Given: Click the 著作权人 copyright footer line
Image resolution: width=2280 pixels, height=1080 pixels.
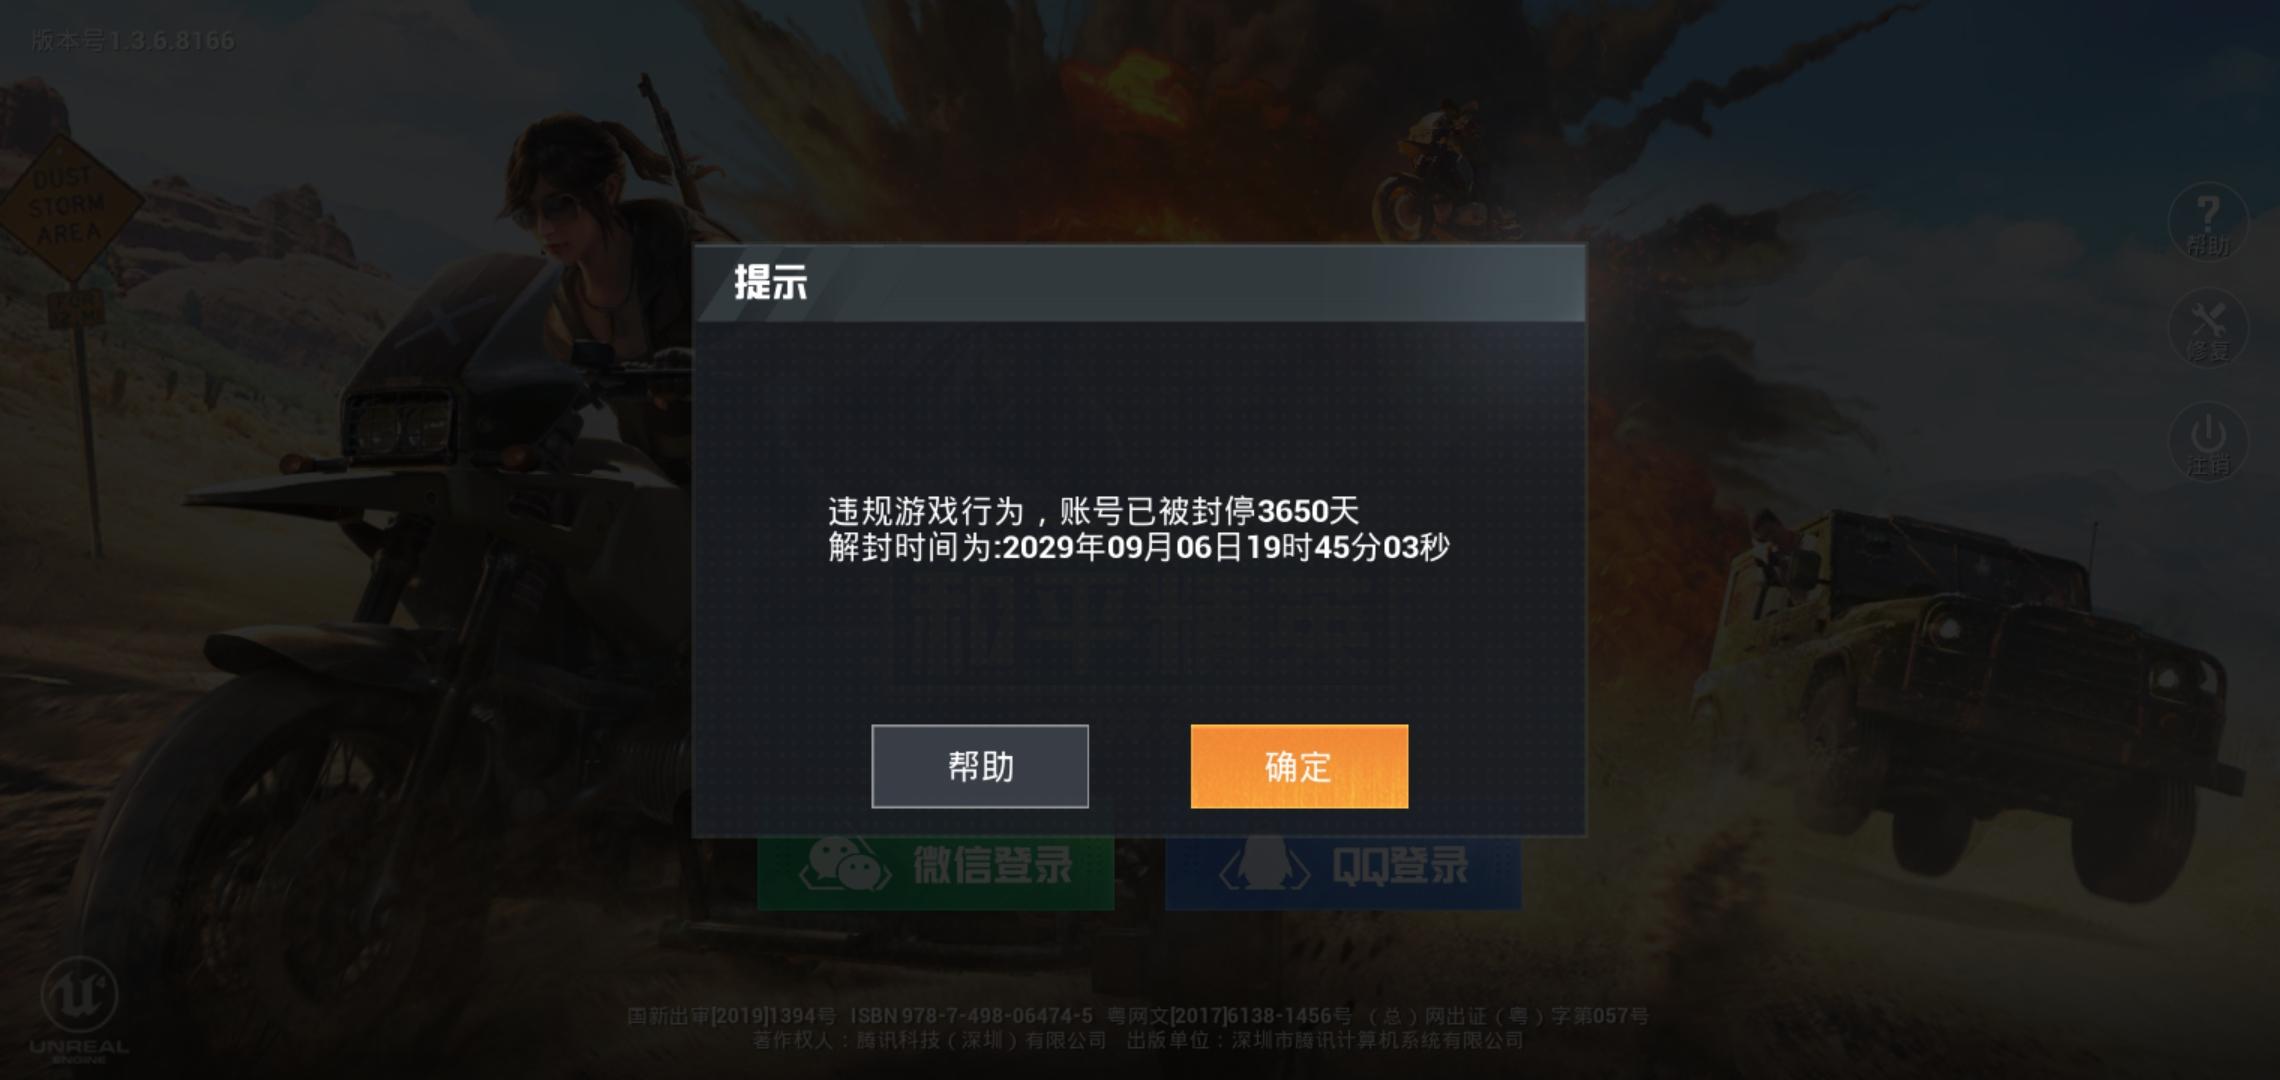Looking at the screenshot, I should coord(1137,1041).
